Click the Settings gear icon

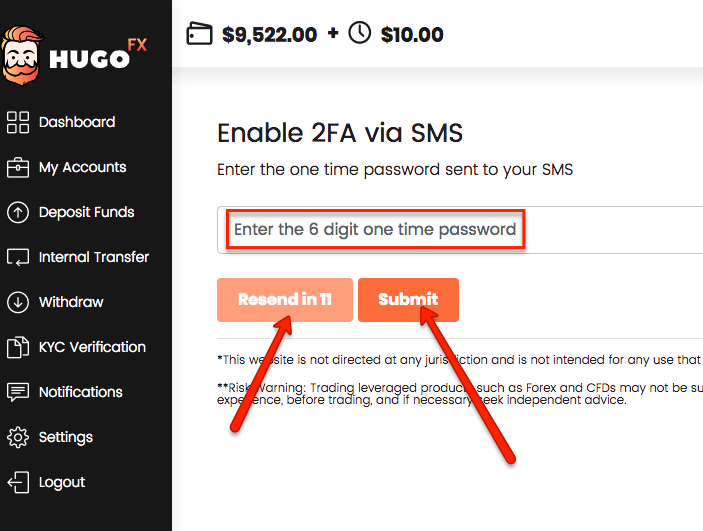(x=18, y=437)
